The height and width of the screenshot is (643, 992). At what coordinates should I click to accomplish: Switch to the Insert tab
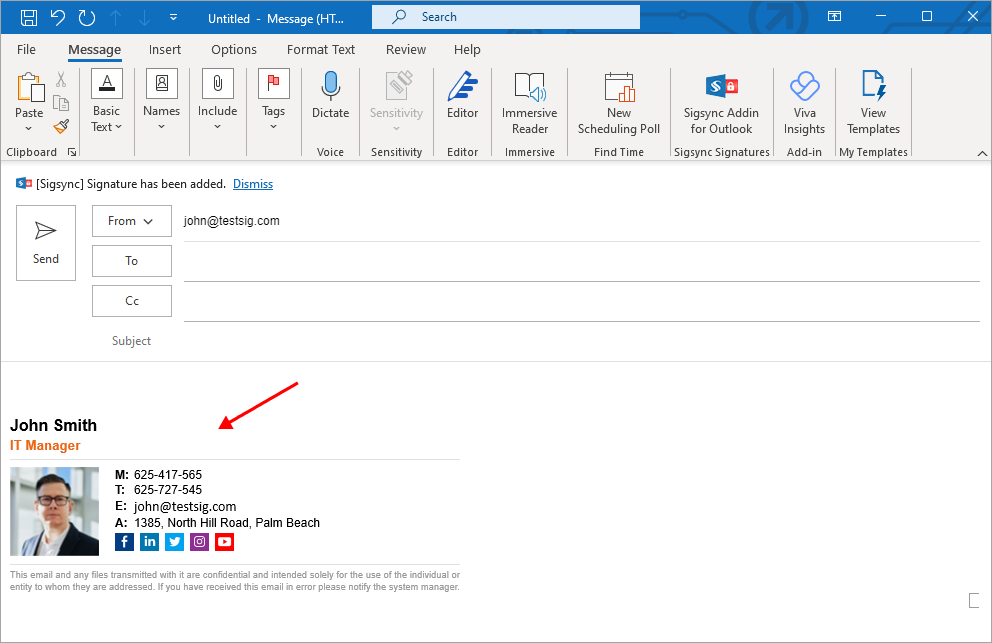click(165, 49)
